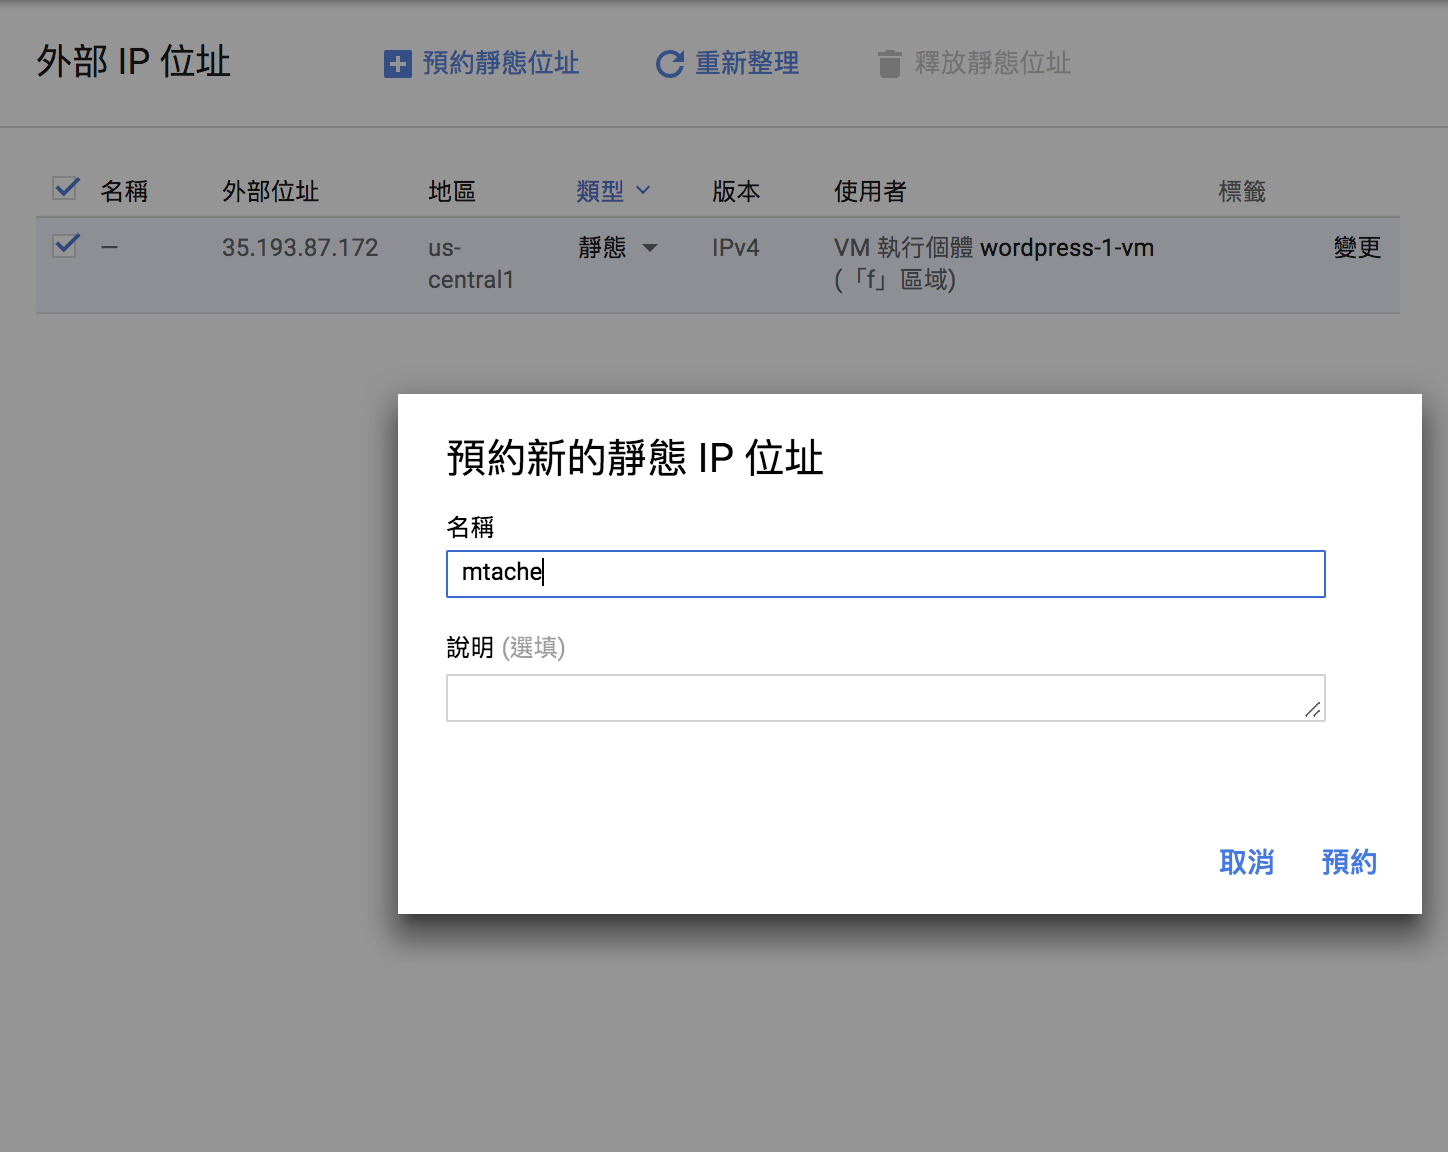
Task: Click the 預約靜態位址 button label
Action: click(x=501, y=63)
